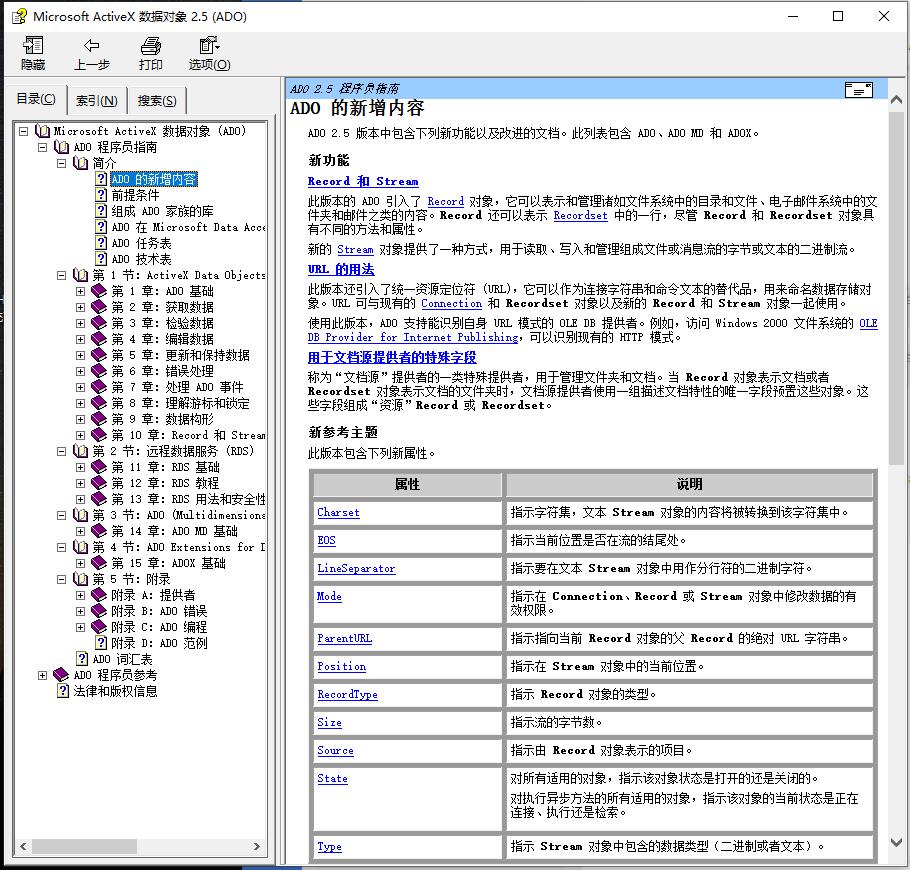Screen dimensions: 910x870
Task: Click the topic icon beside ADO 任务表
Action: (x=102, y=243)
